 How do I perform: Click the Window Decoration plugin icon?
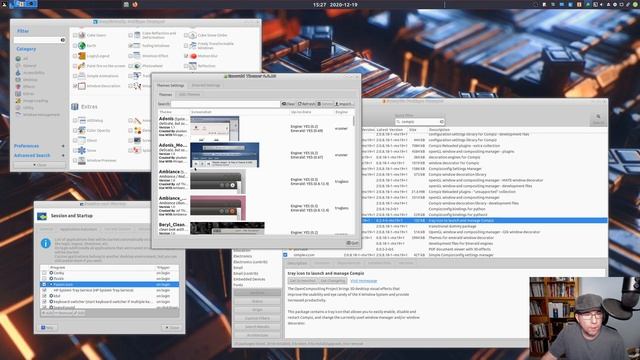(82, 86)
